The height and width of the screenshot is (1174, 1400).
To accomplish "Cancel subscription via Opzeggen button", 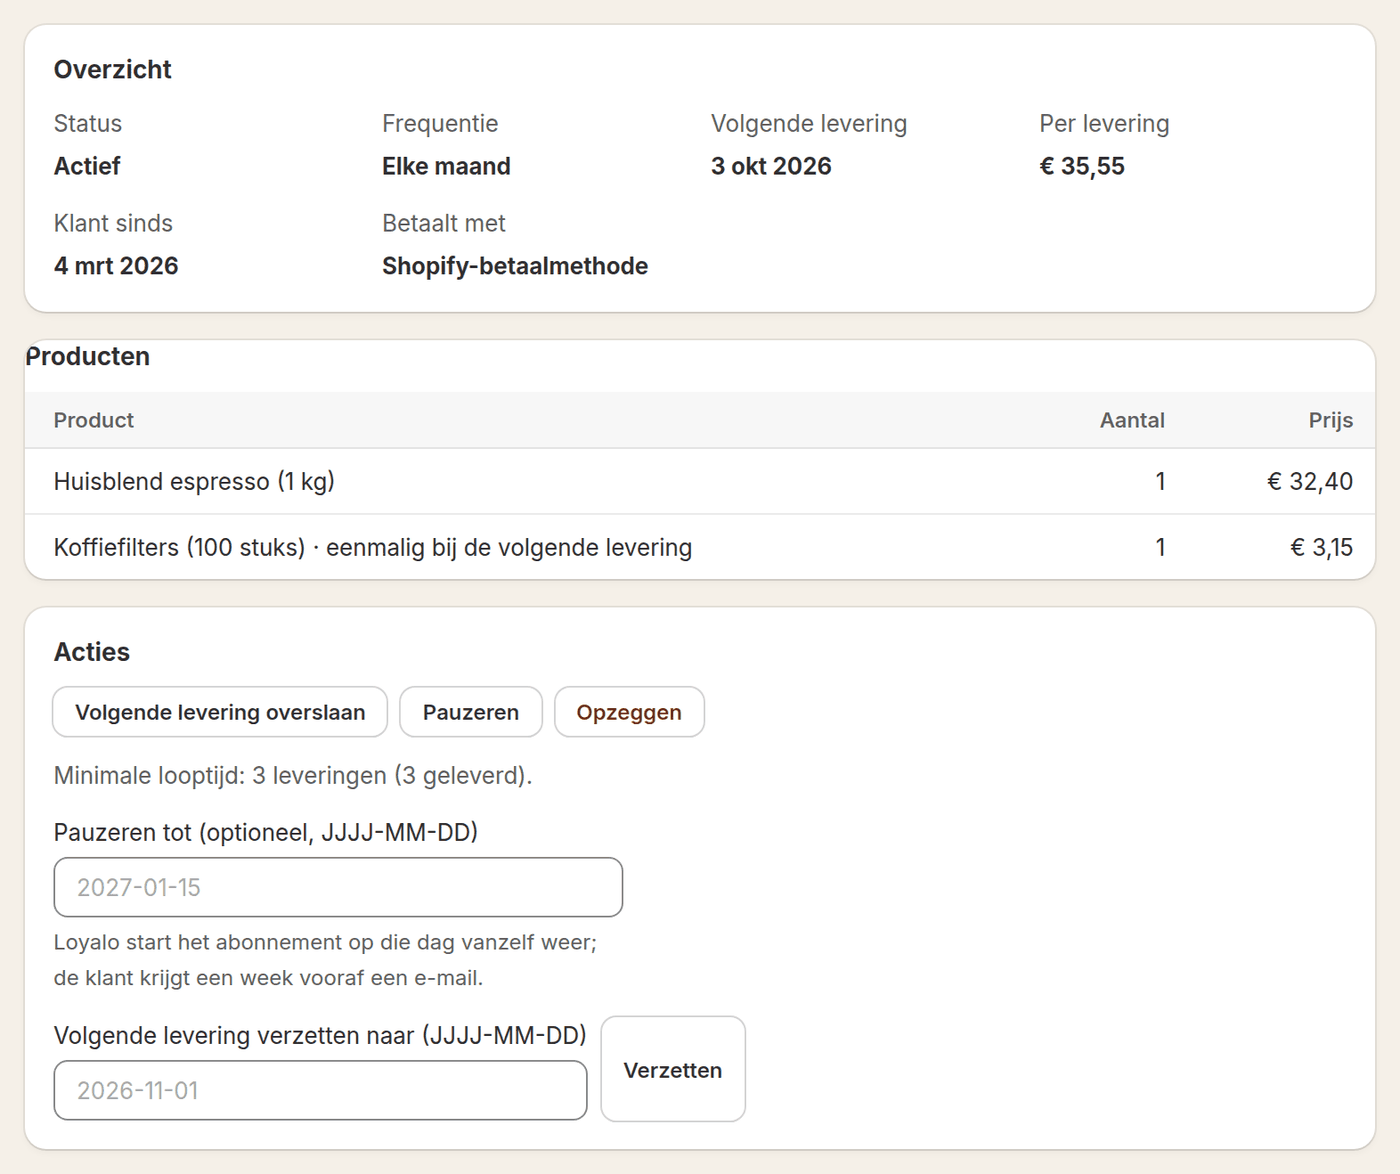I will (629, 712).
